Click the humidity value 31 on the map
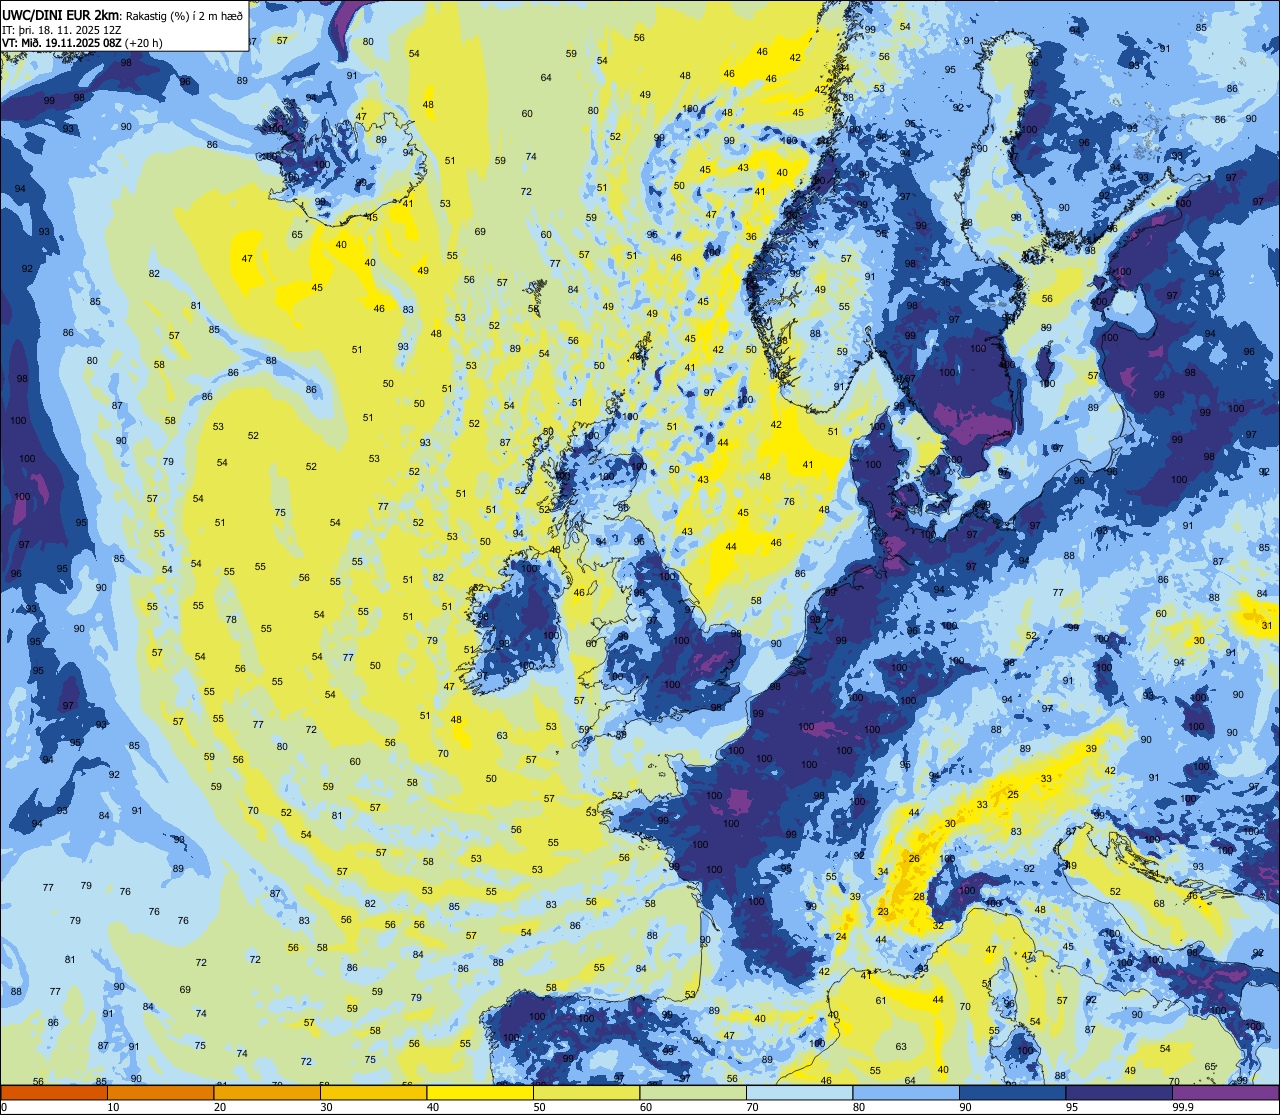Image resolution: width=1280 pixels, height=1115 pixels. click(1267, 626)
